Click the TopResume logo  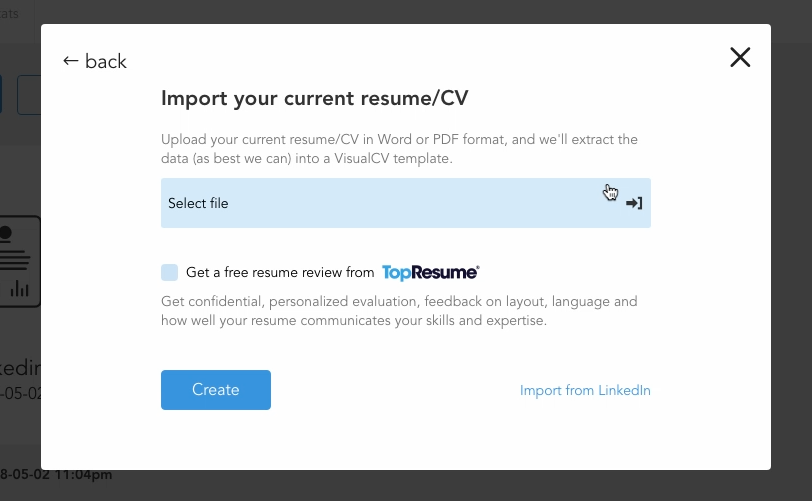430,273
